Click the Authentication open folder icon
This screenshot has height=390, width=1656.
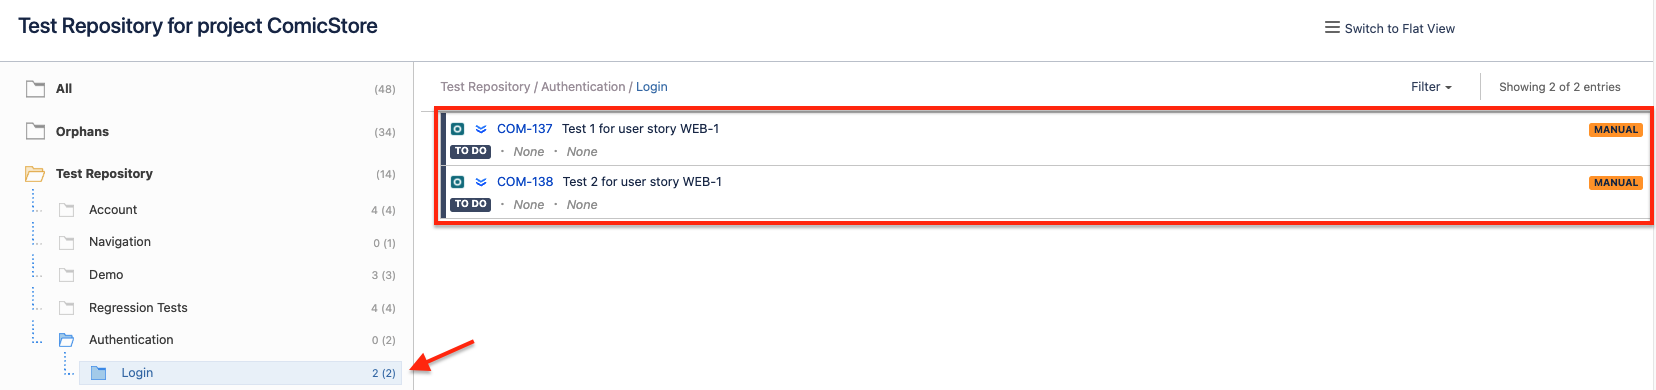(67, 340)
